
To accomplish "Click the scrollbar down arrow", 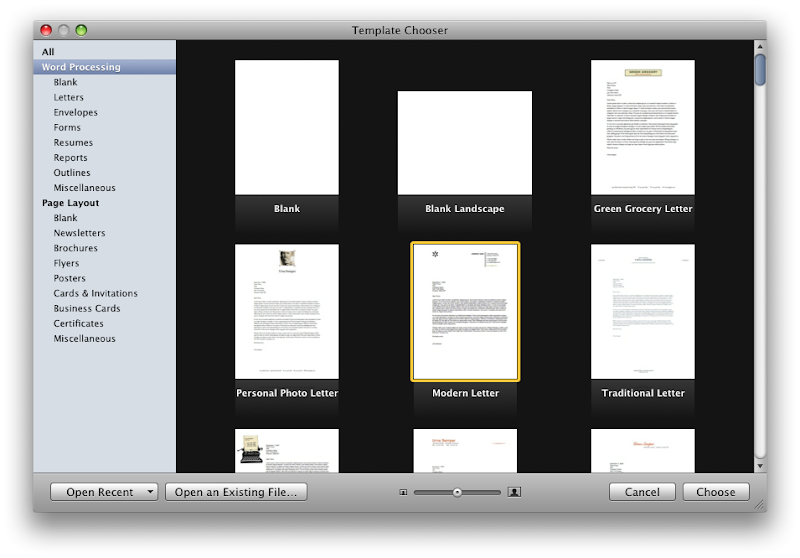I will pos(760,465).
